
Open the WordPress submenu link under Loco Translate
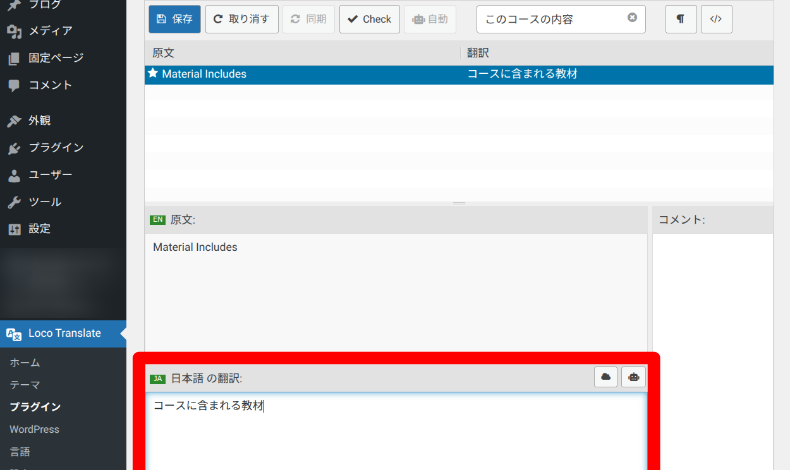click(34, 429)
